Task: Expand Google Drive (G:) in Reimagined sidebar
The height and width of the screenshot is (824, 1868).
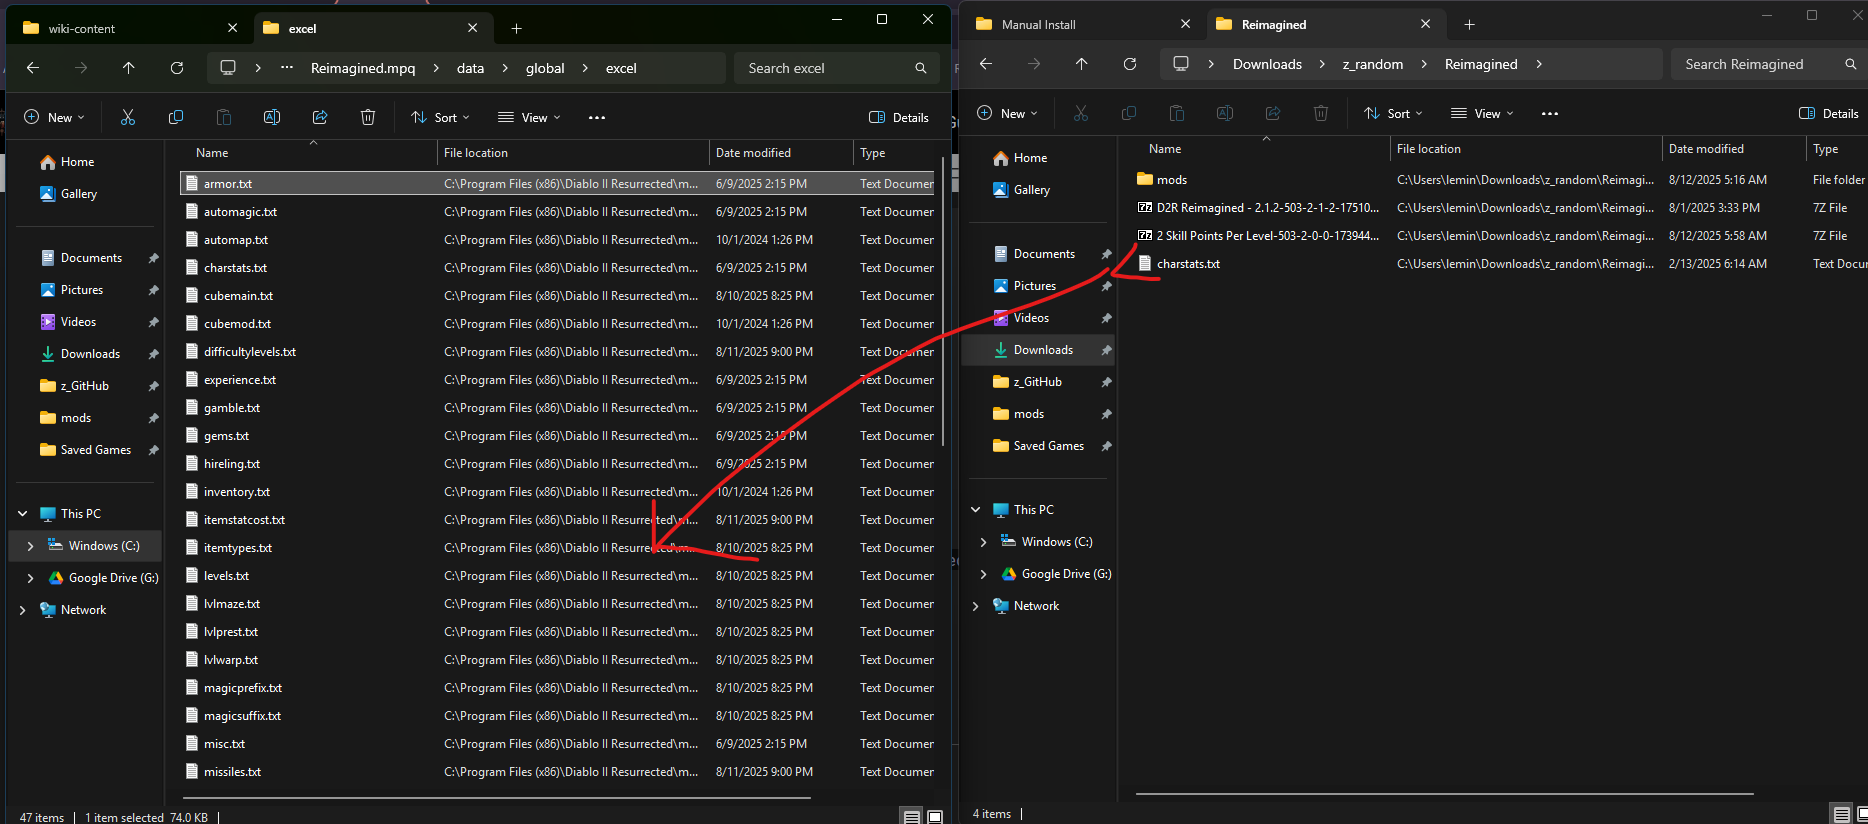Action: (983, 574)
